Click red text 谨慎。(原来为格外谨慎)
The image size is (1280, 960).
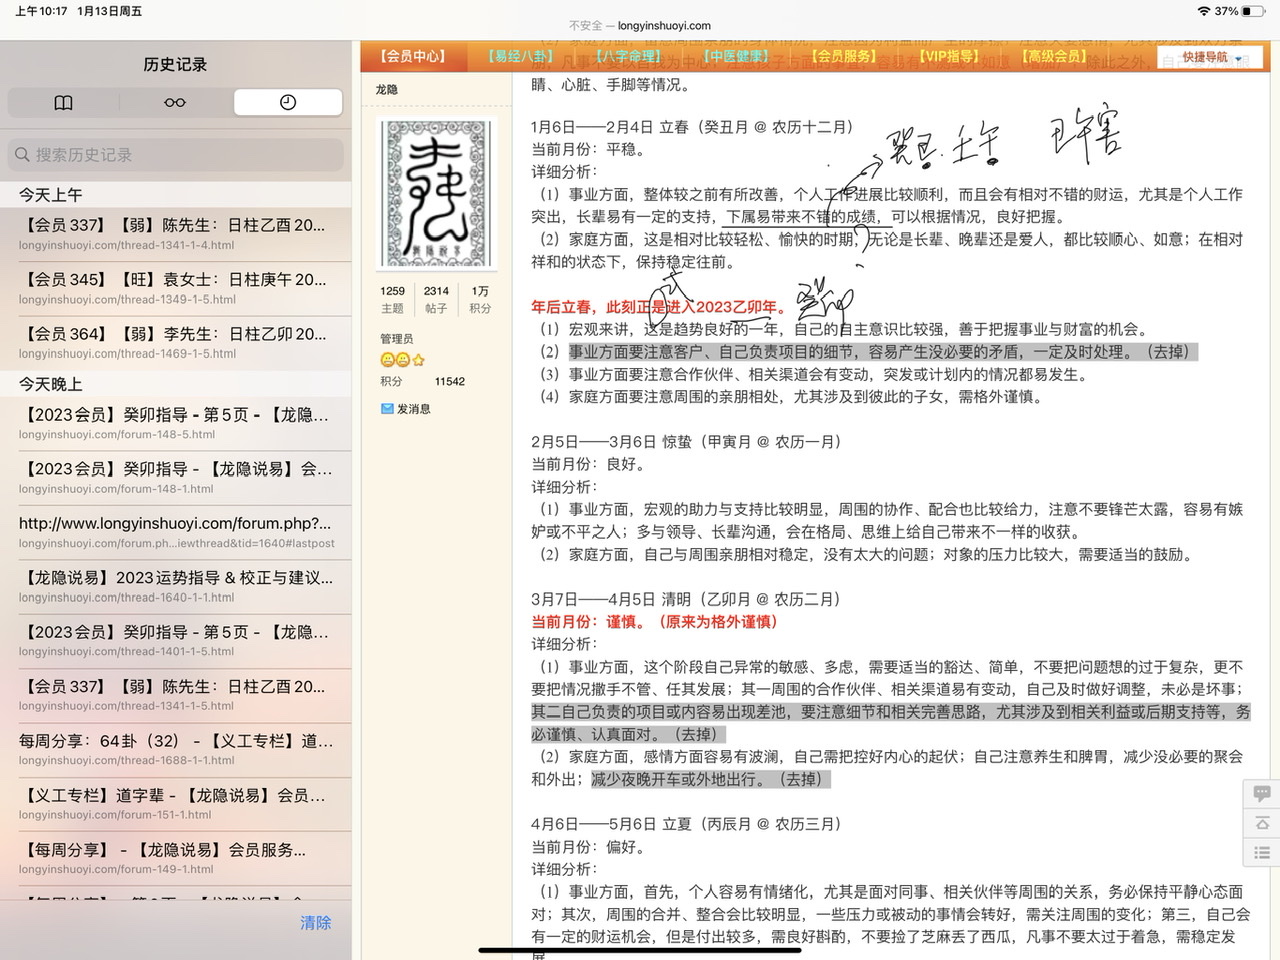tap(691, 621)
